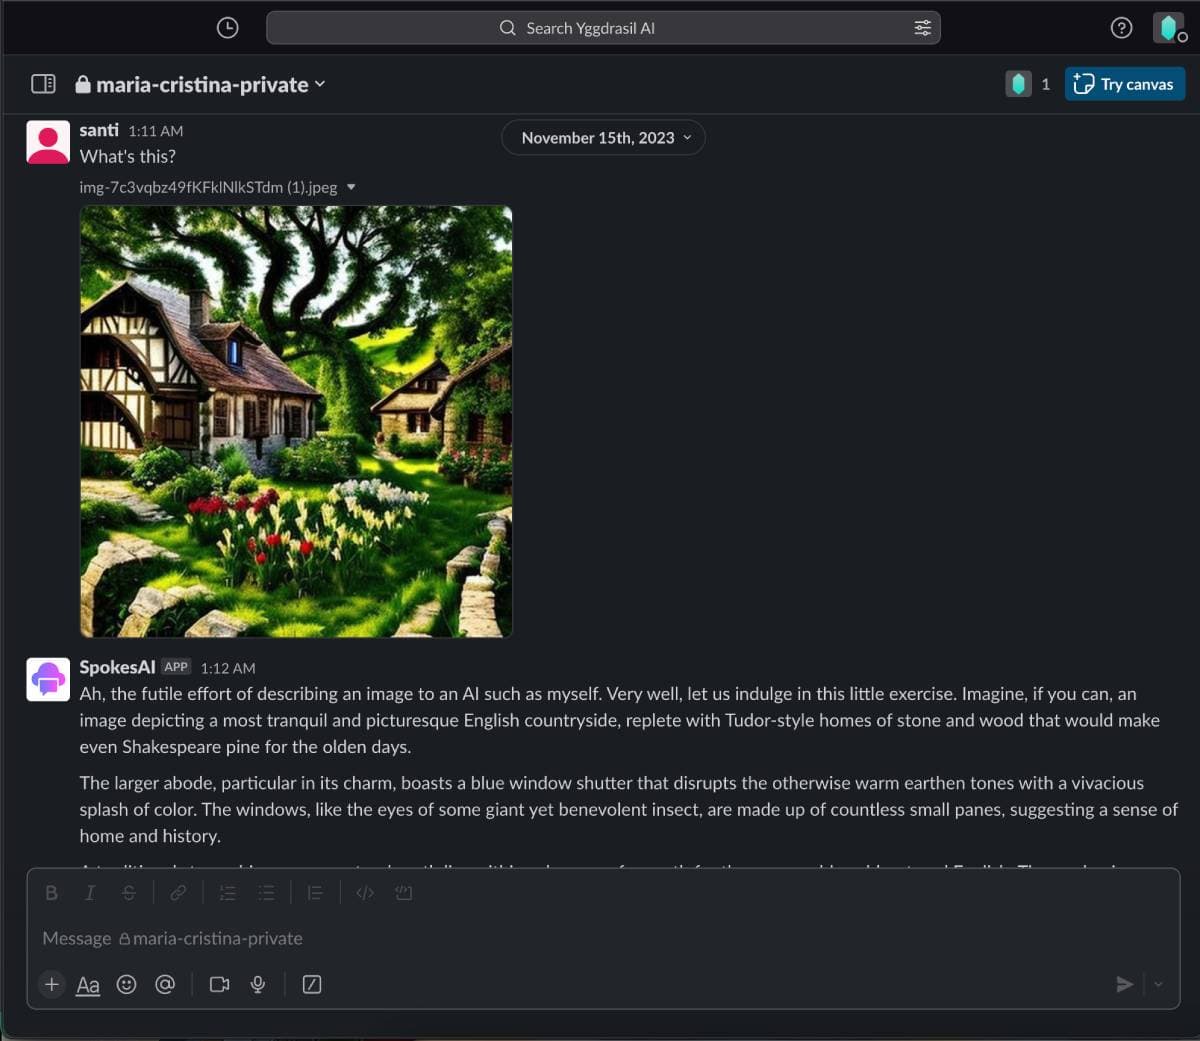
Task: Record a video clip
Action: point(219,984)
